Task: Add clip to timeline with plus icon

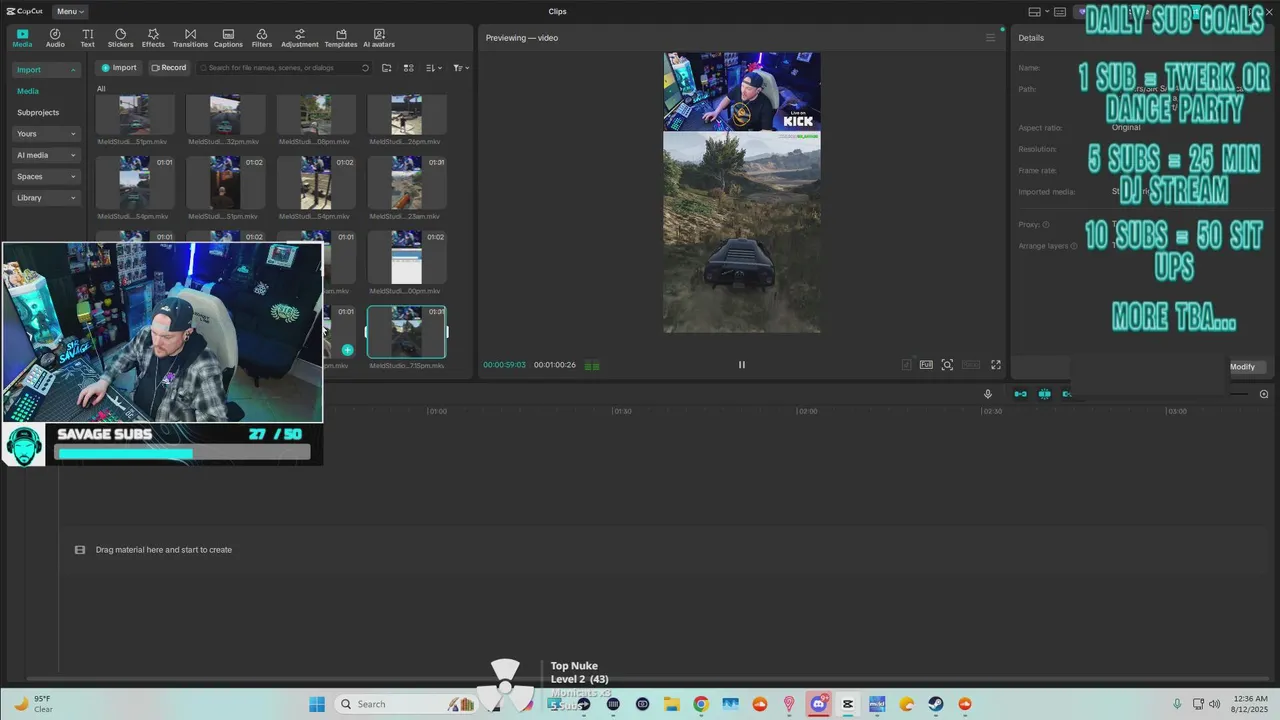Action: point(347,350)
